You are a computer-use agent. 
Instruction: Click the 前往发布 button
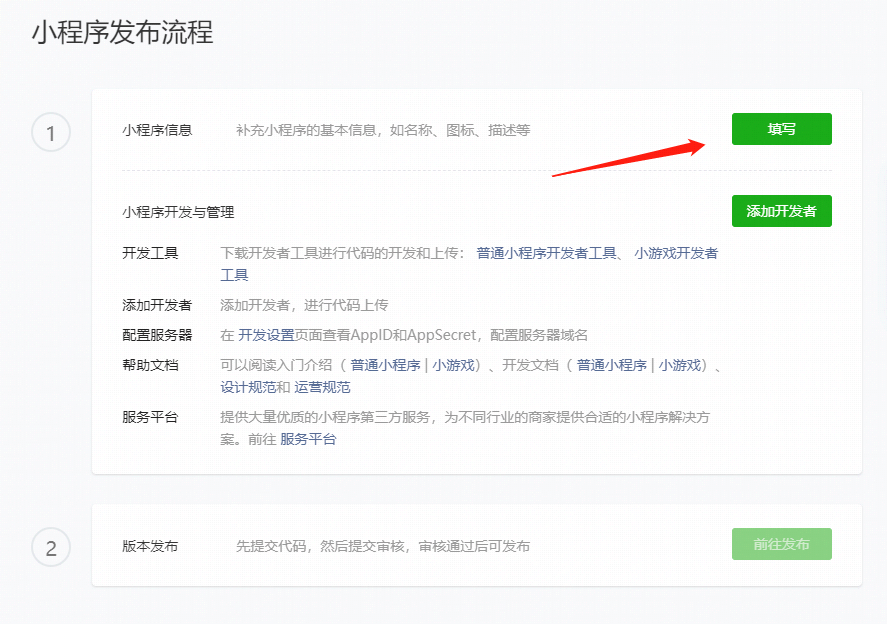coord(781,544)
